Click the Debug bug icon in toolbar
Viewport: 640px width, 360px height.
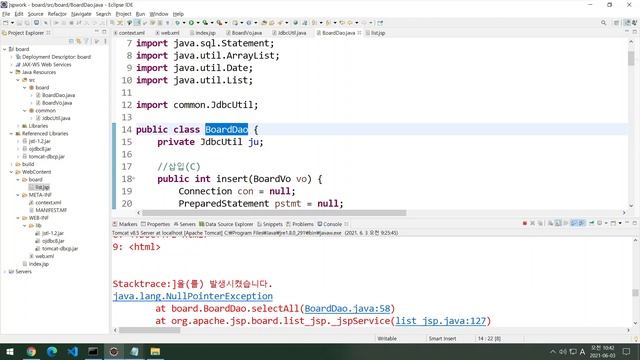click(x=177, y=23)
